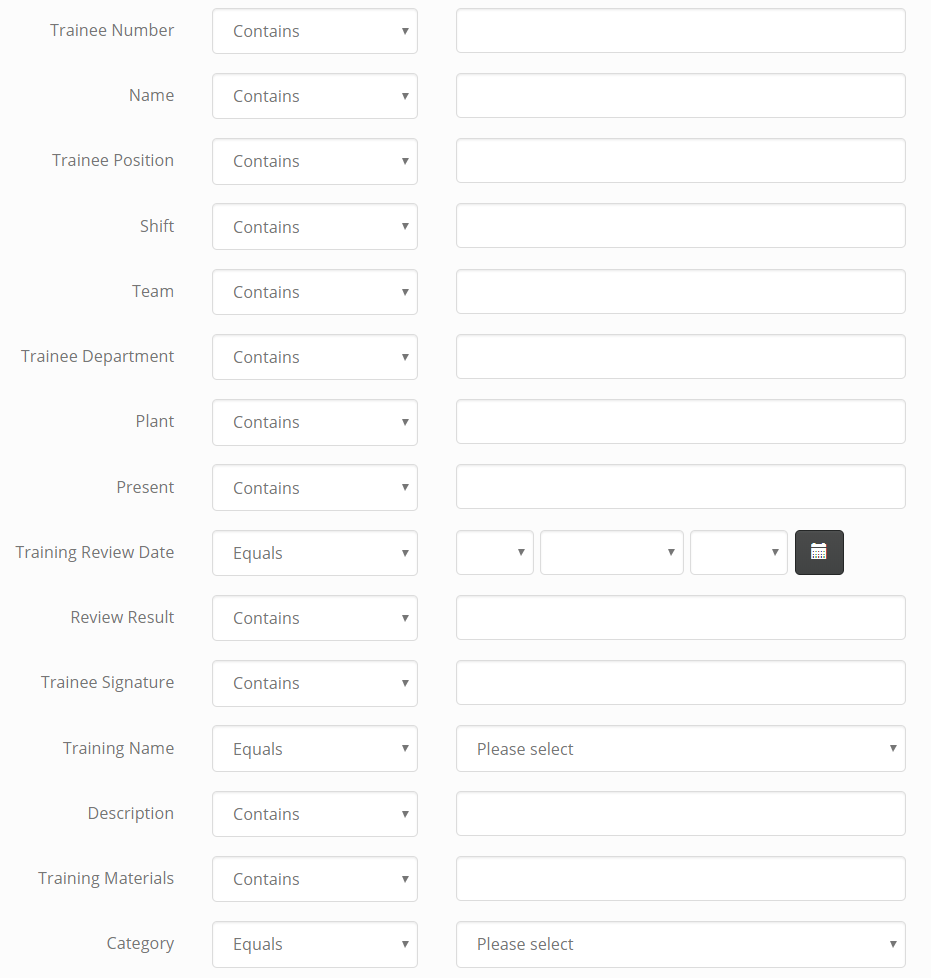Open the Shift filter dropdown

pos(314,226)
